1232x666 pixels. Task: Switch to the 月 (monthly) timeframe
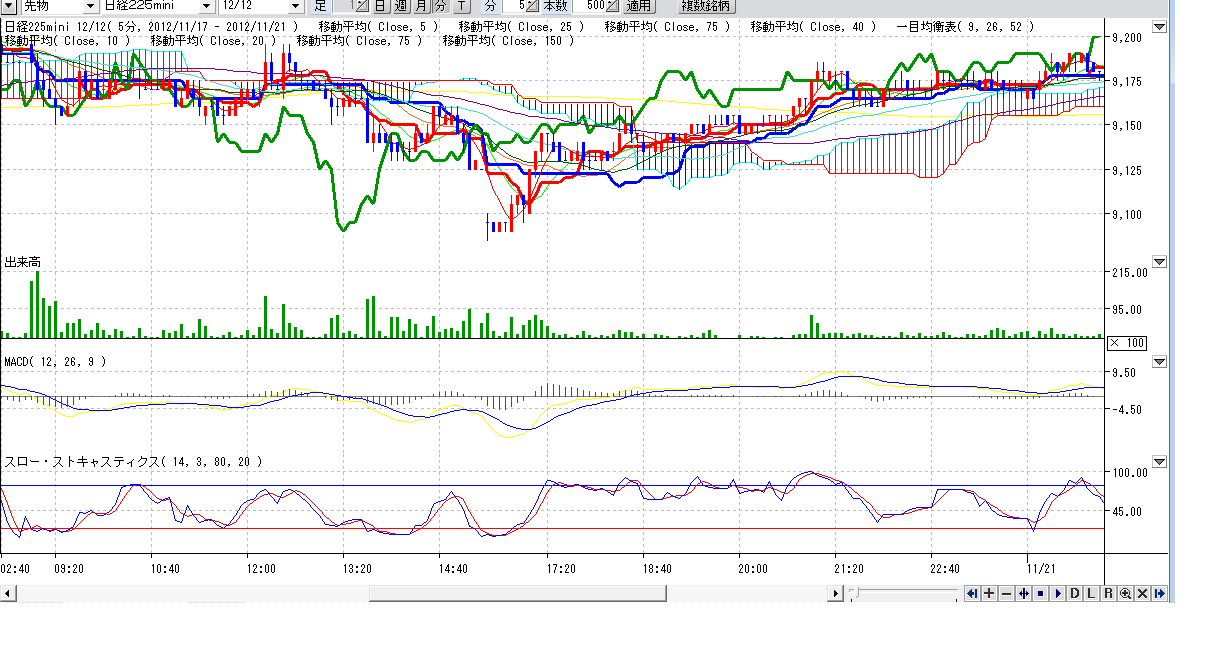(x=421, y=6)
